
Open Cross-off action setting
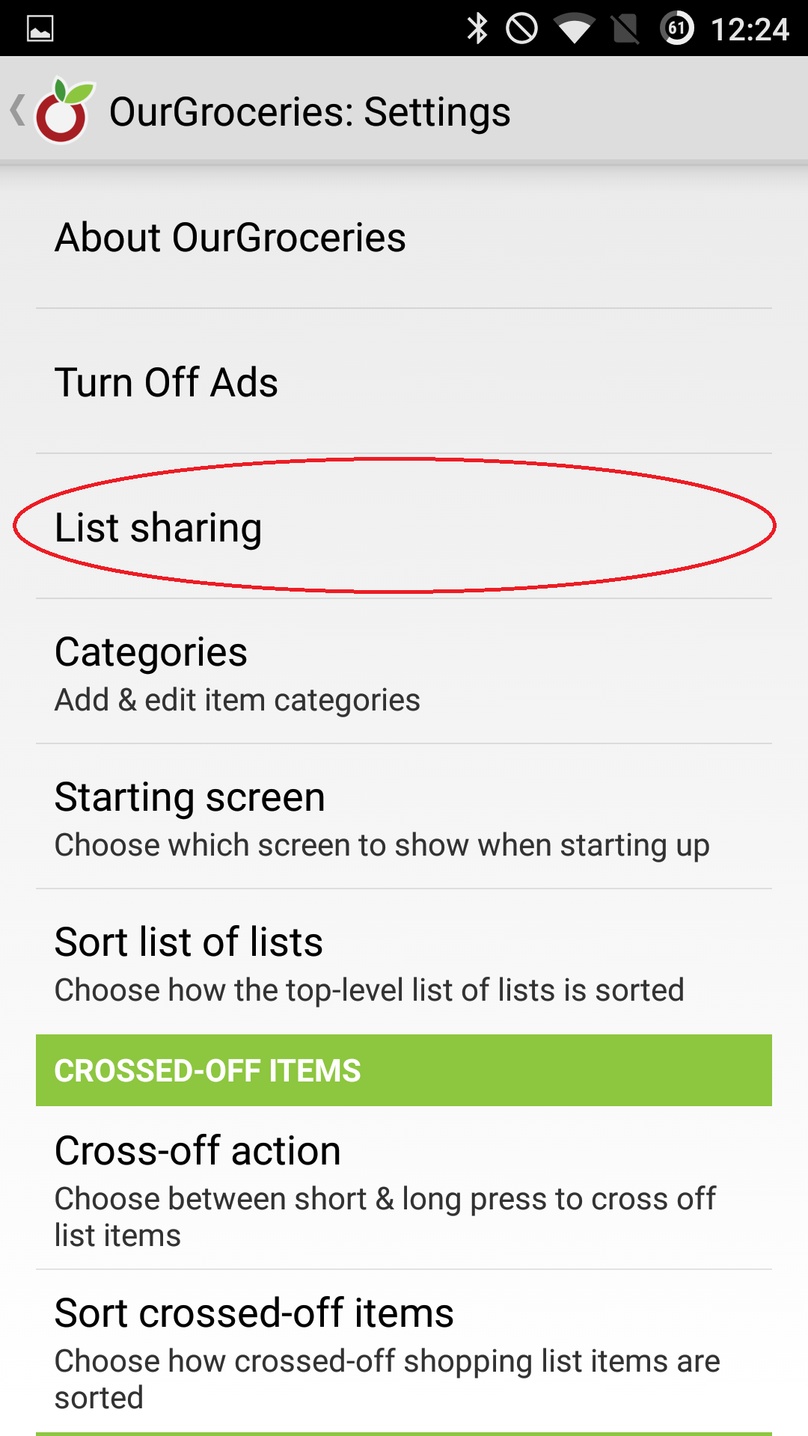[x=404, y=1188]
